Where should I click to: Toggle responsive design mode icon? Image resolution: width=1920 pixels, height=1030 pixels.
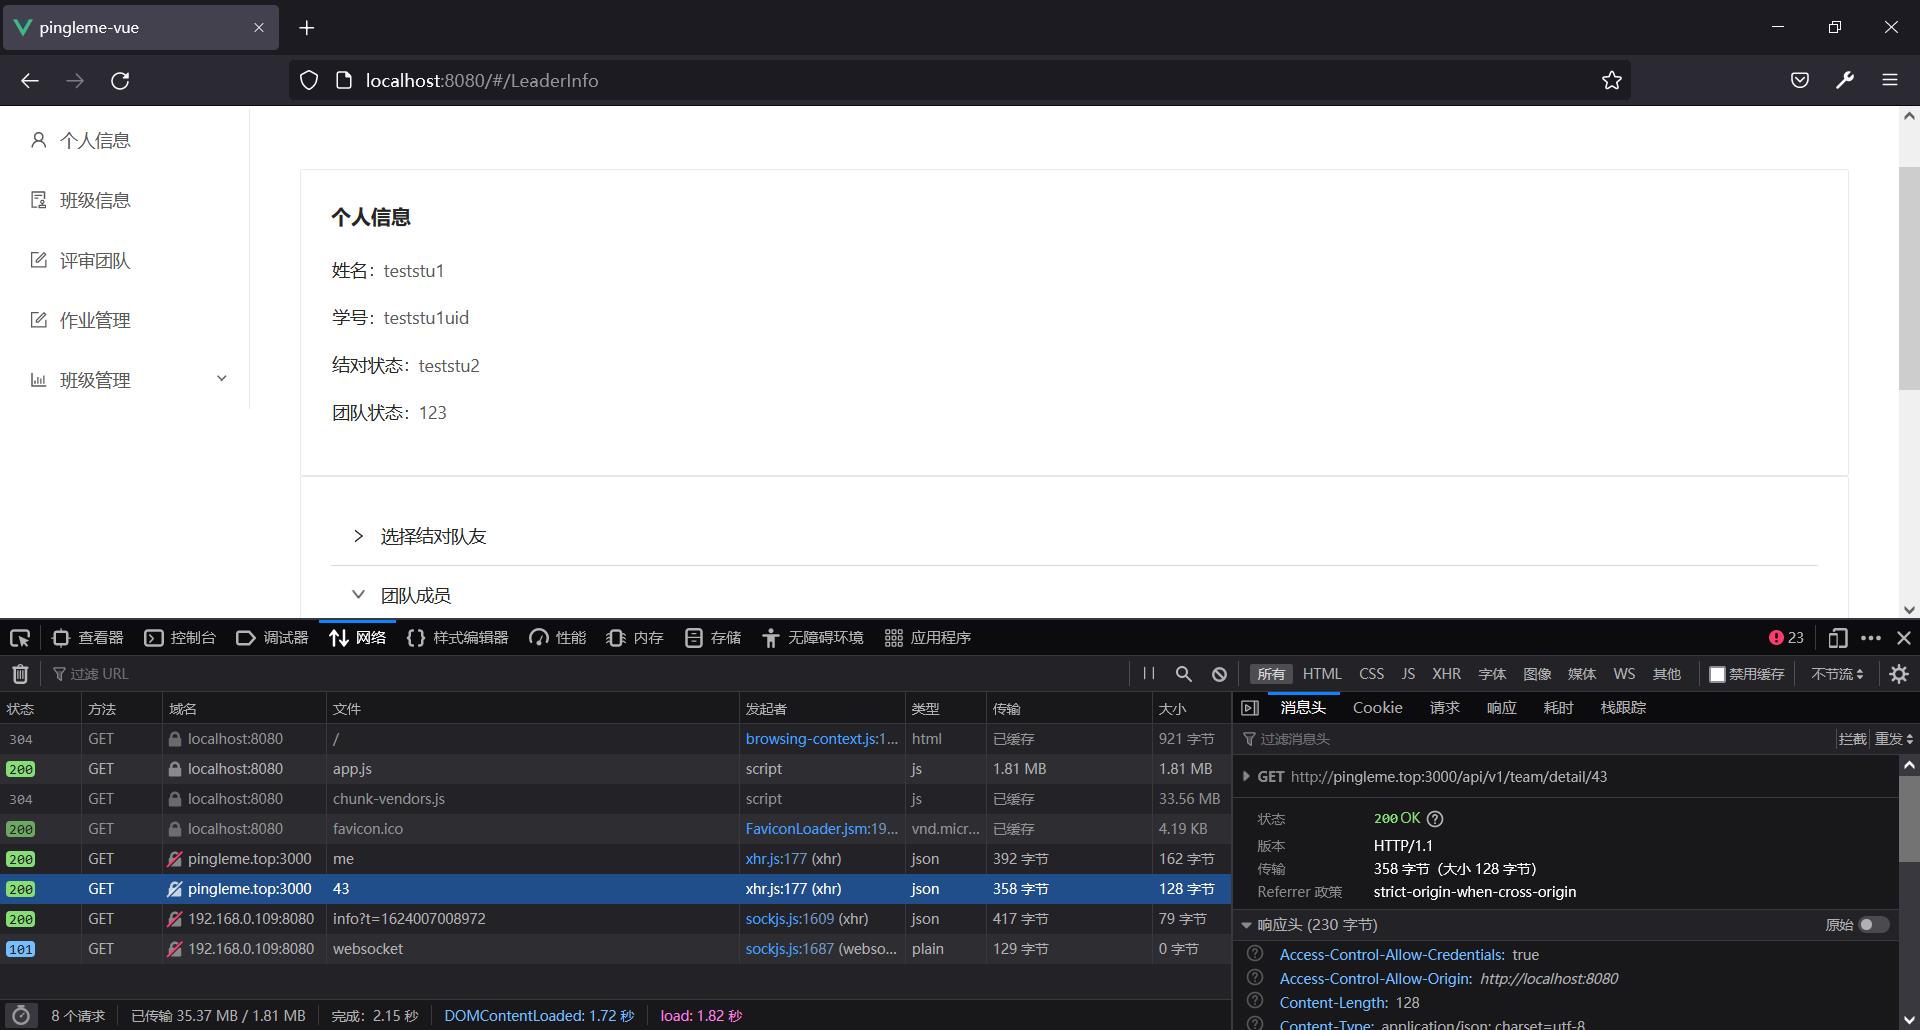pos(1838,638)
